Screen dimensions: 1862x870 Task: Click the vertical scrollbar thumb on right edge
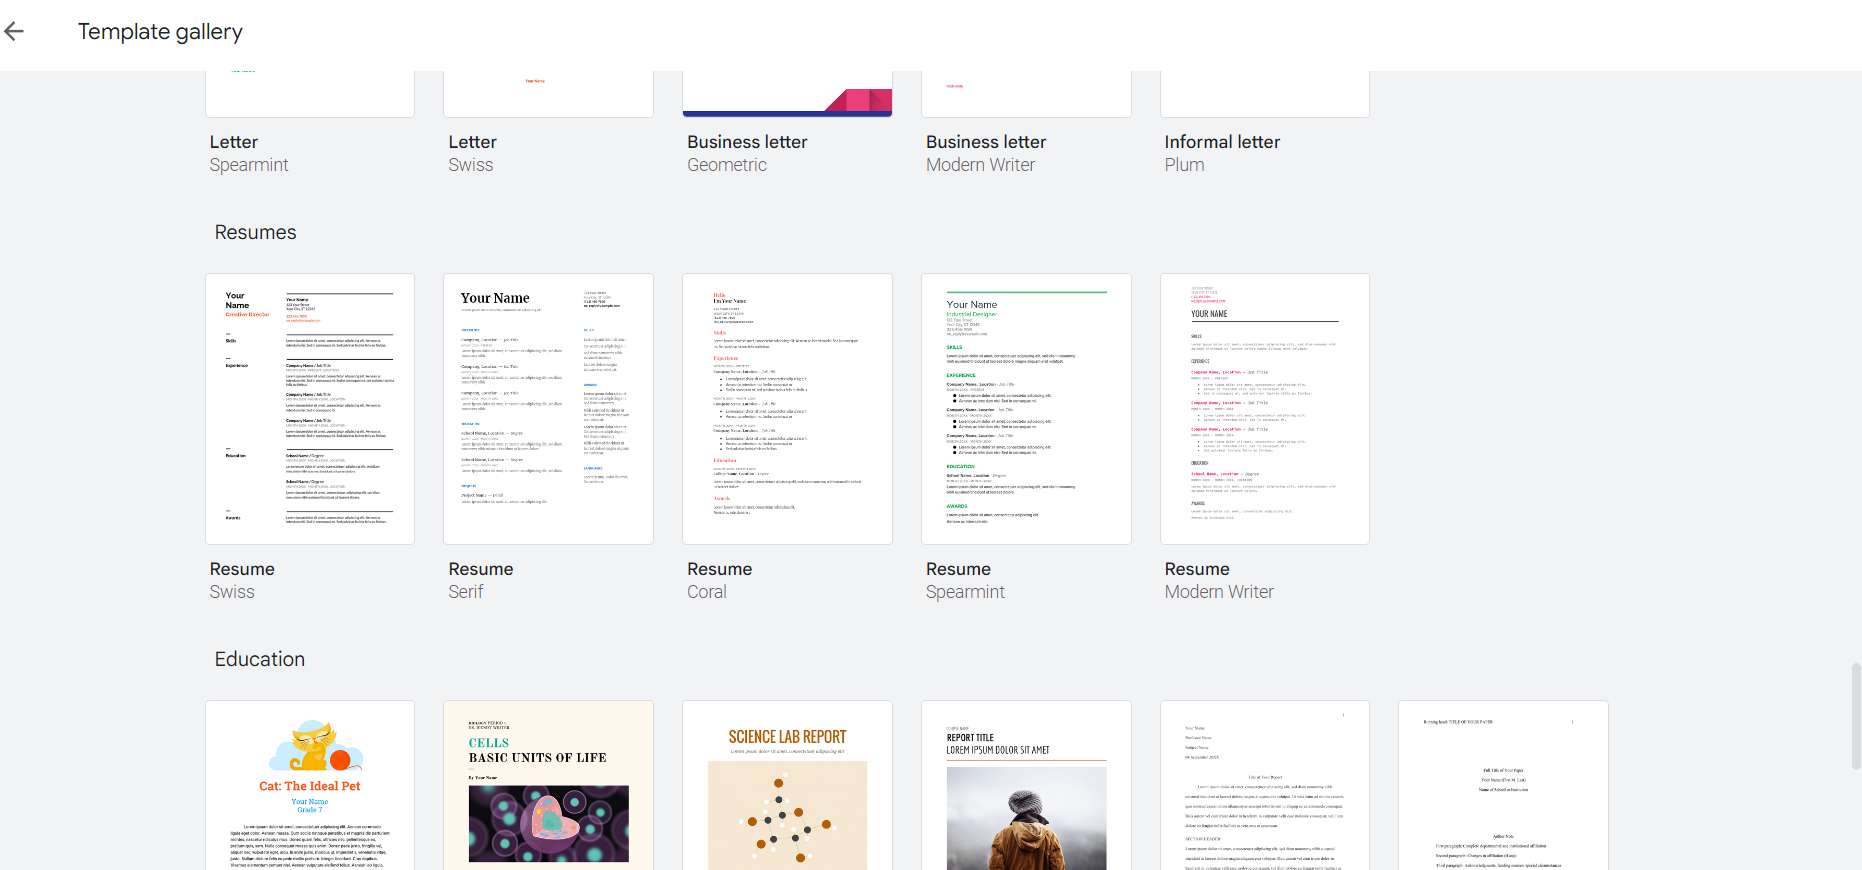(x=1856, y=715)
